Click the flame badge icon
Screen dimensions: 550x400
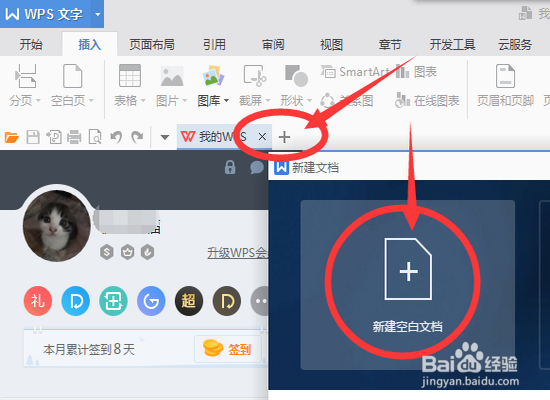[x=148, y=252]
